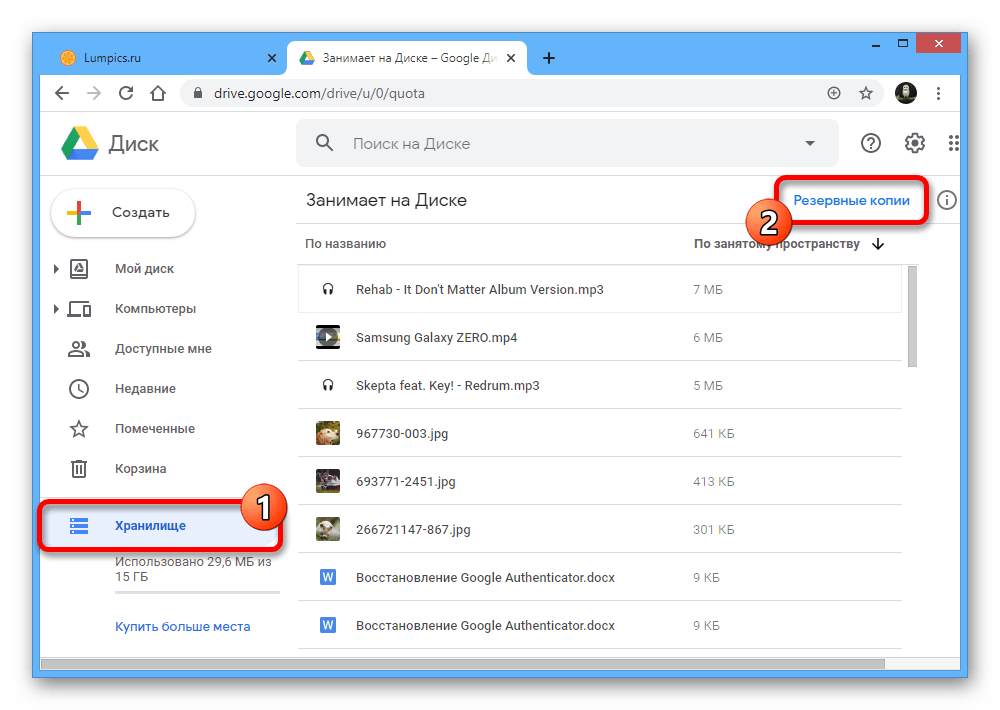Viewport: 1000px width, 710px height.
Task: Click the vertical file list scrollbar
Action: click(x=912, y=316)
